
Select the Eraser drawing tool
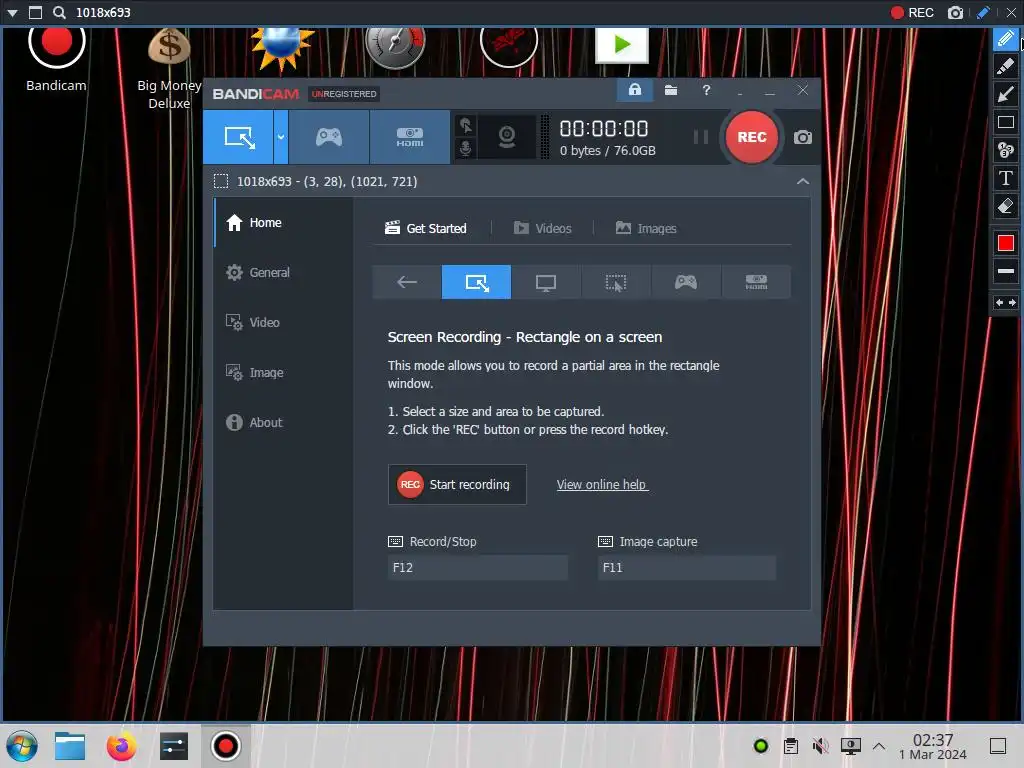pos(1006,206)
